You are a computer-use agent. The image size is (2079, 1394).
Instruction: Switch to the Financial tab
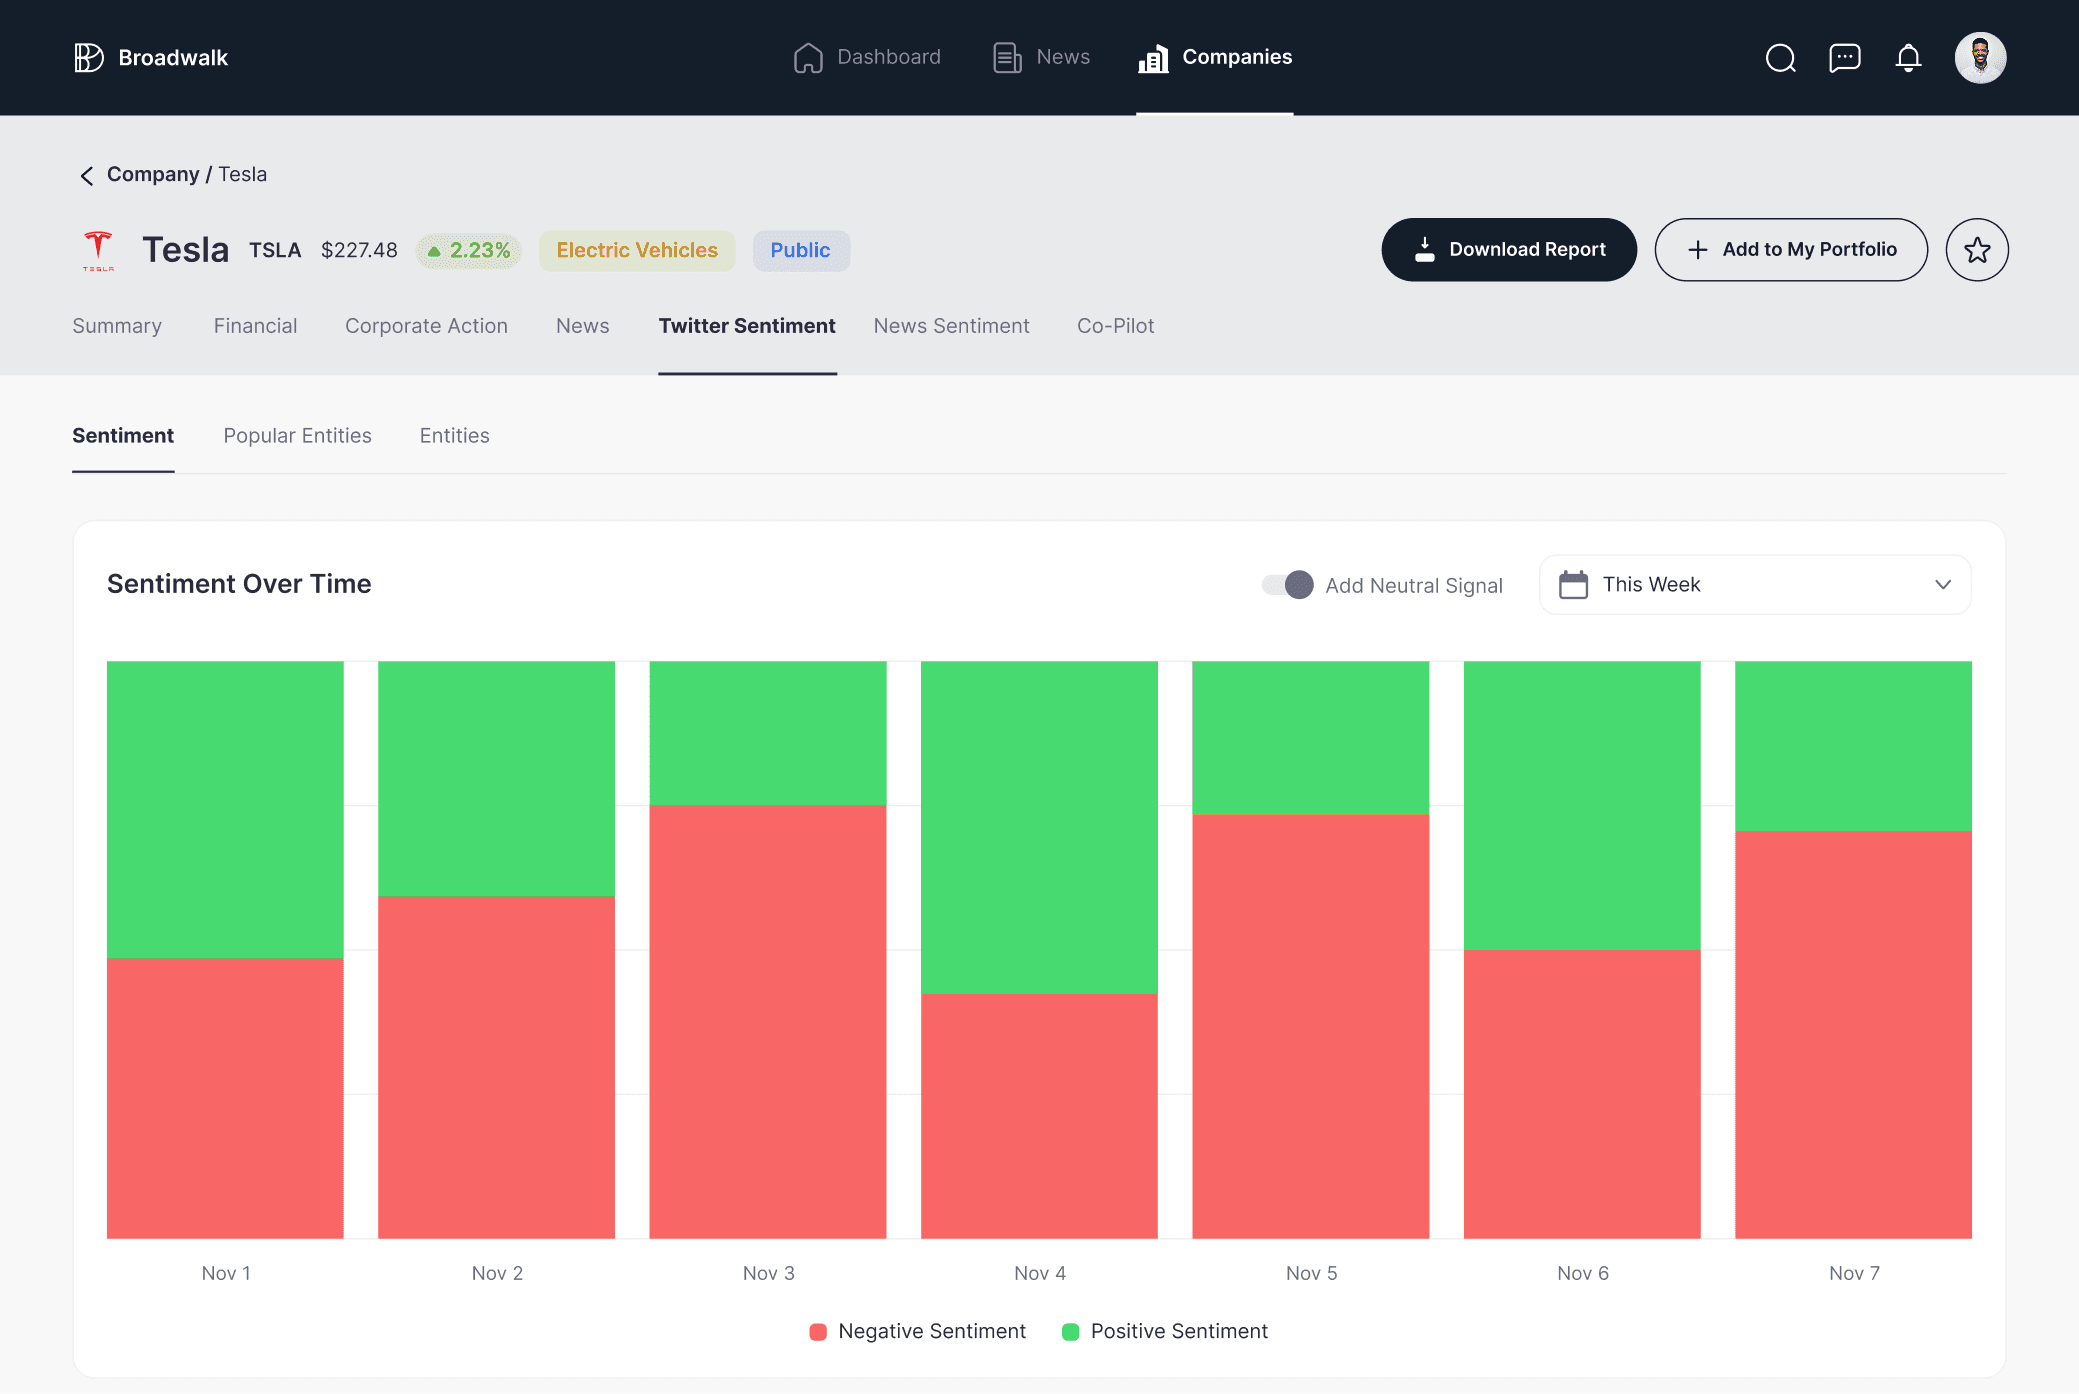pos(255,326)
